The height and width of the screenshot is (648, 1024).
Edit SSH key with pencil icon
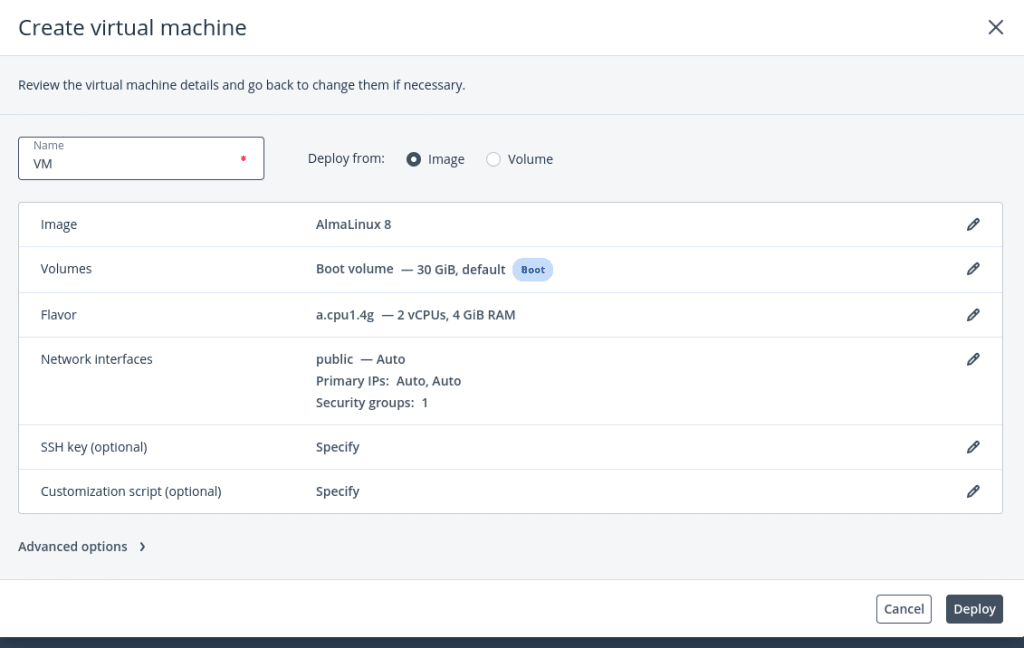(x=973, y=447)
